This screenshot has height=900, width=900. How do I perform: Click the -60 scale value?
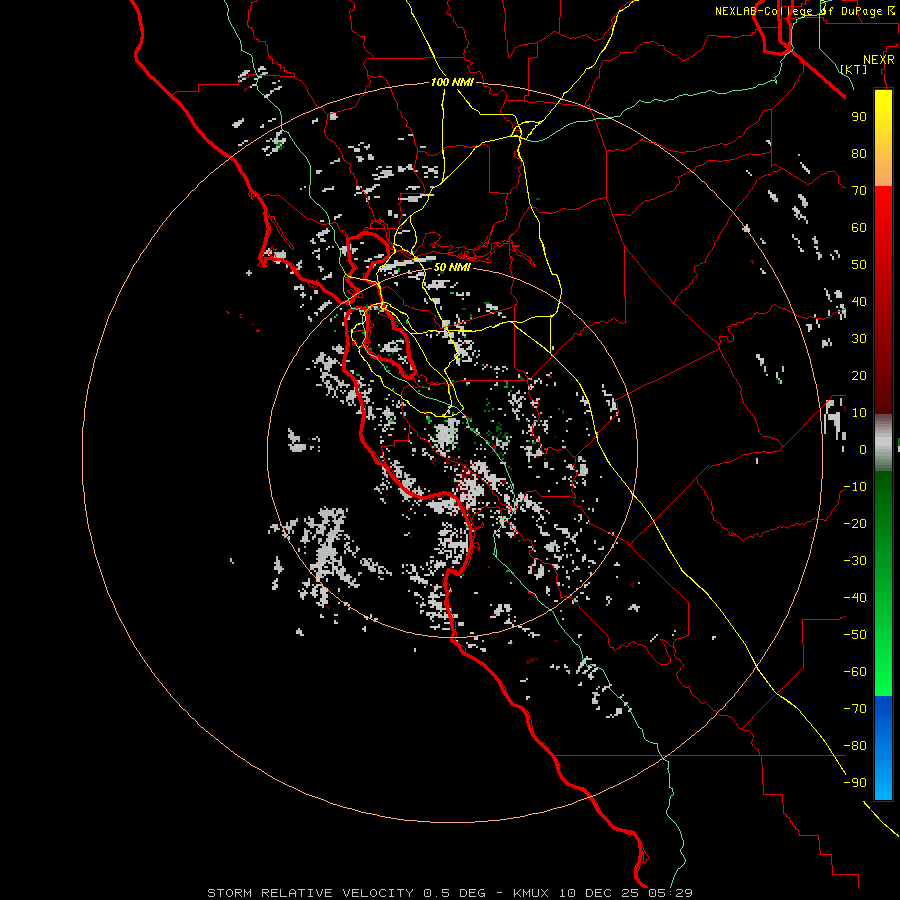(855, 672)
